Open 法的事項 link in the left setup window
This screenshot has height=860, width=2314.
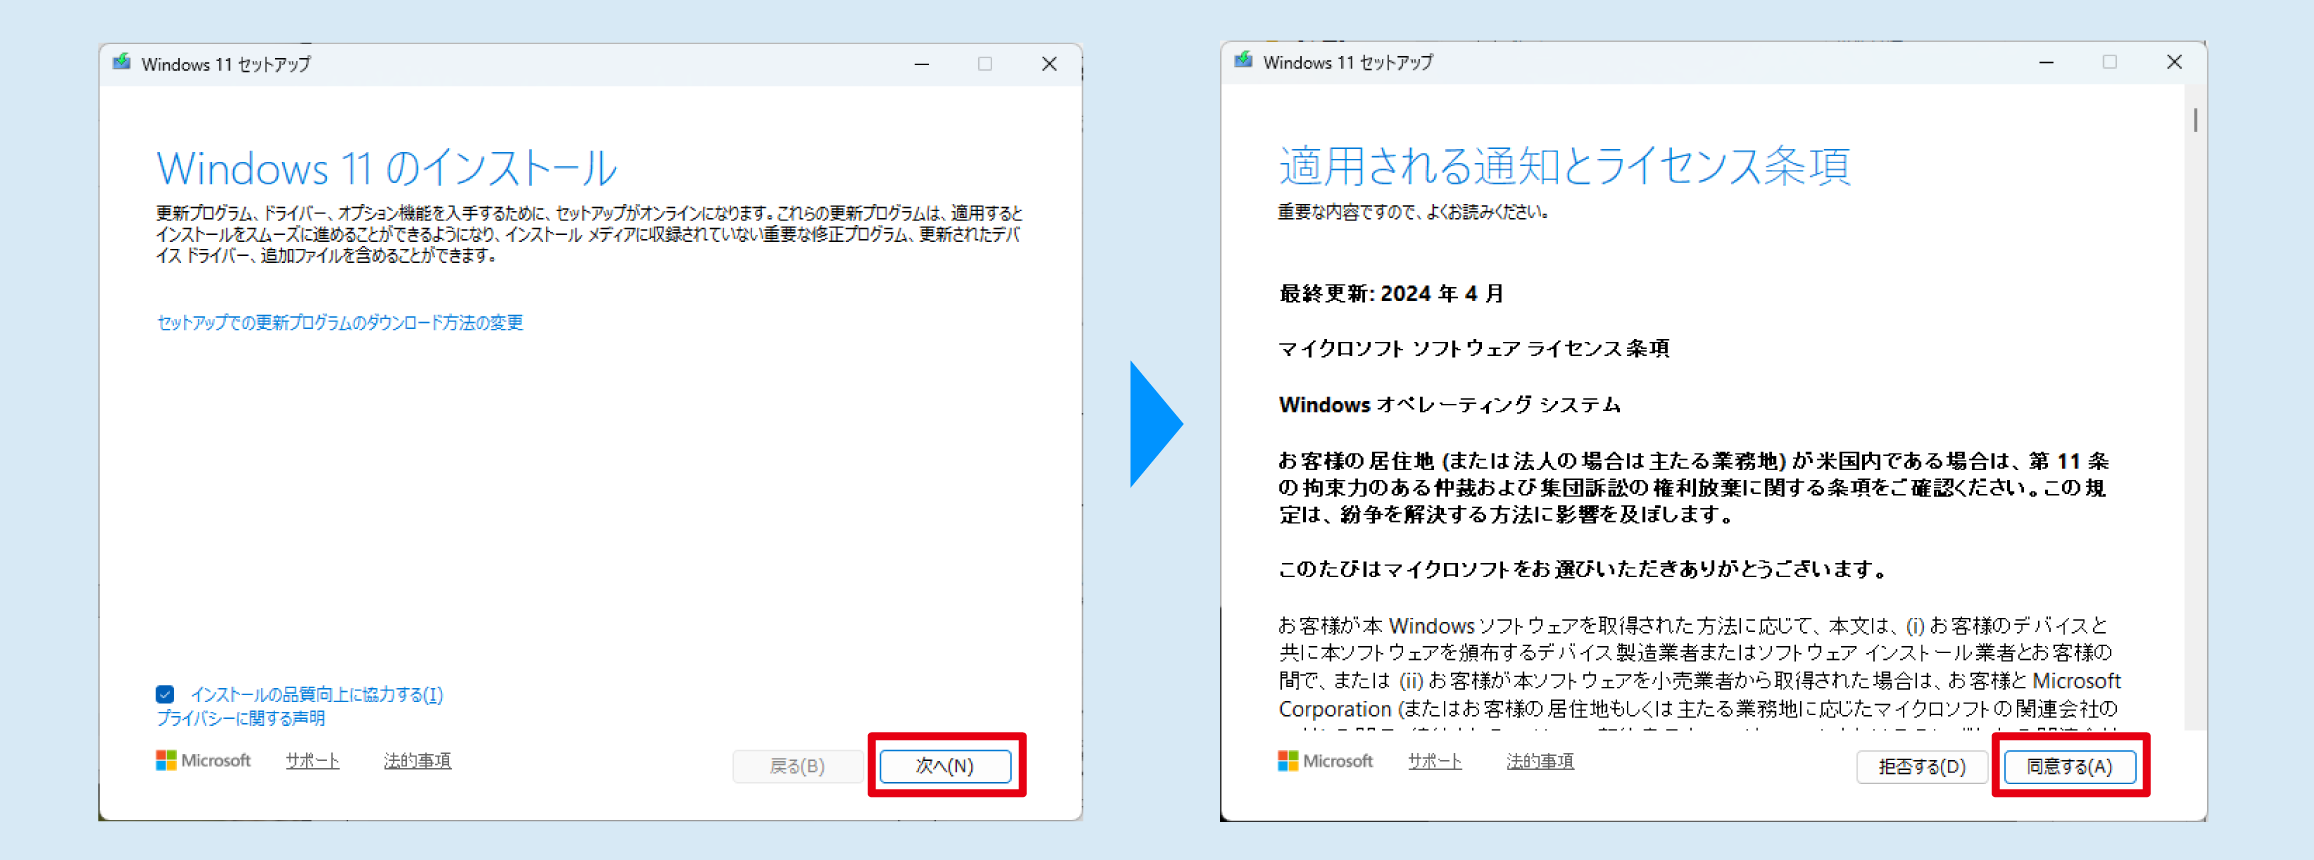click(x=418, y=761)
